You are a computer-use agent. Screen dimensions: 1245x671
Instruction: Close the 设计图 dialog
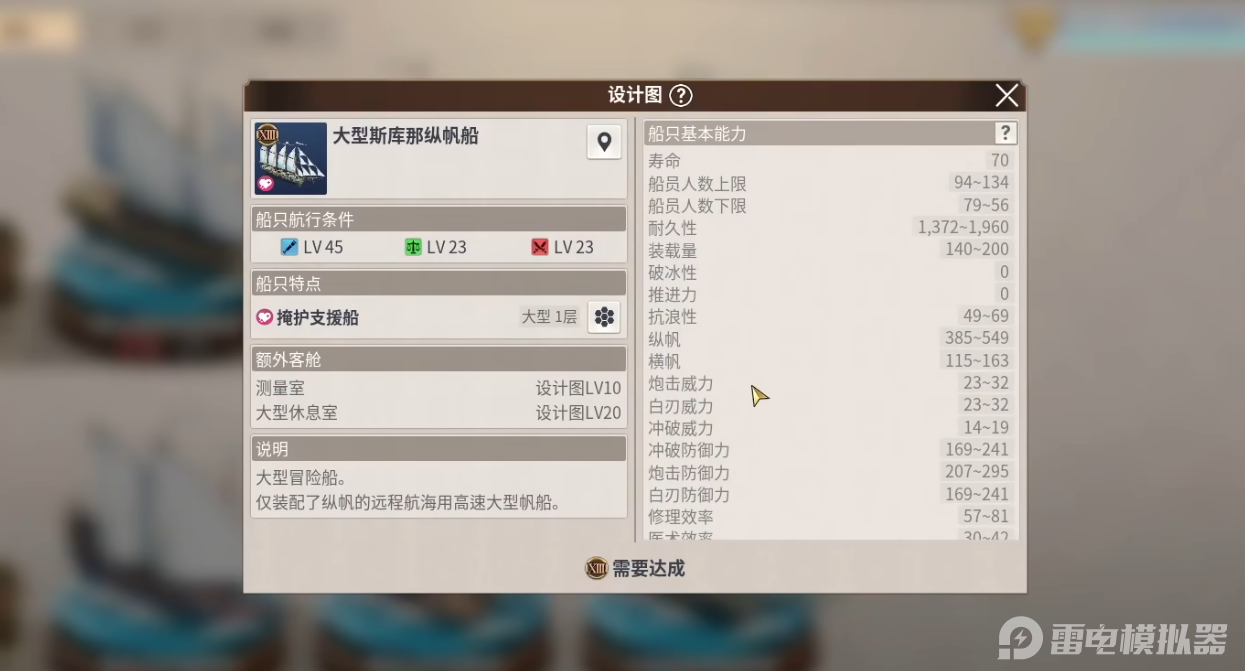click(1007, 95)
